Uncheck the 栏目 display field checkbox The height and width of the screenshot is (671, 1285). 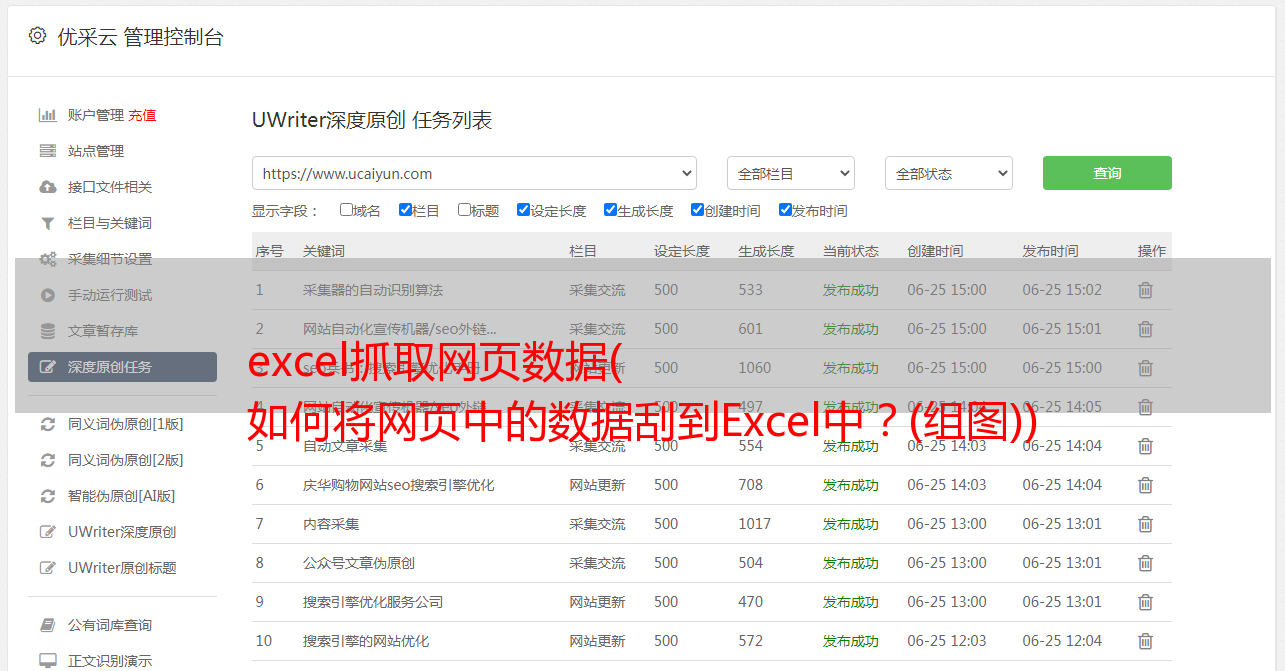[405, 210]
